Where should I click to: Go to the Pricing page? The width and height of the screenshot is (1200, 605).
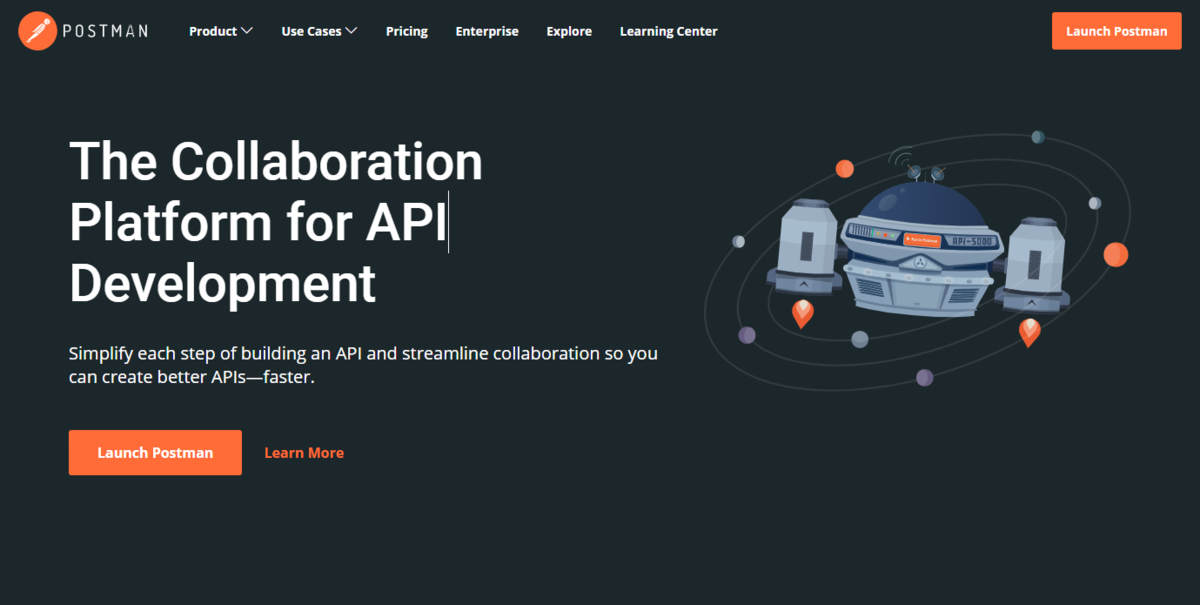(407, 31)
